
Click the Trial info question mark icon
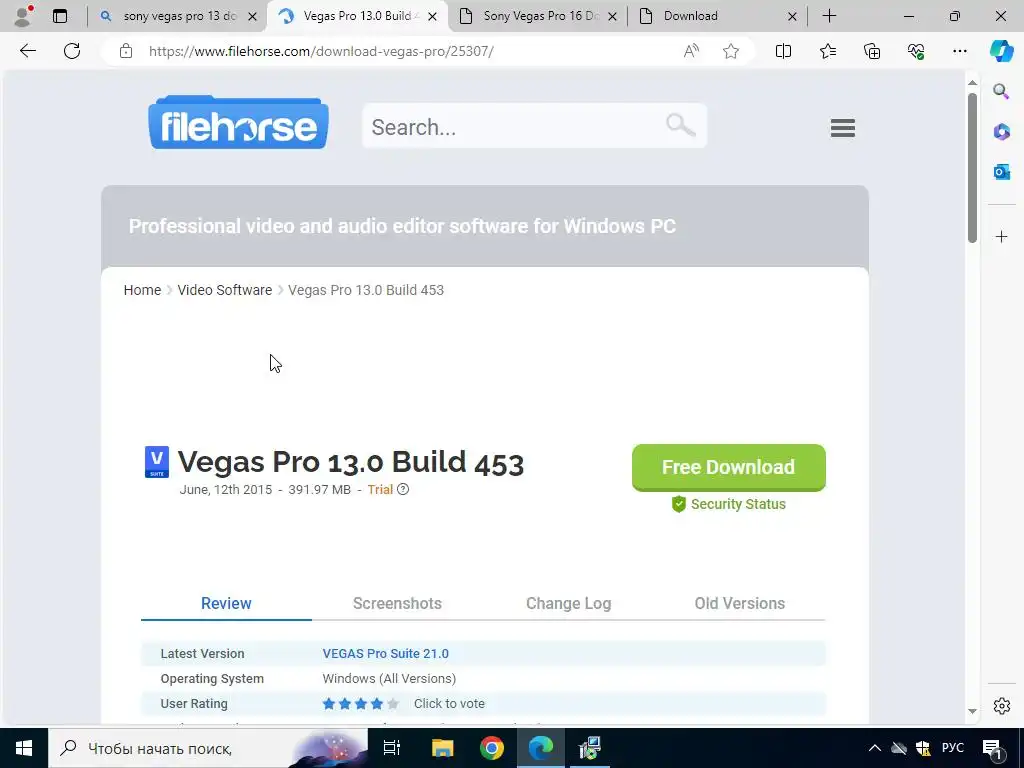(x=403, y=489)
